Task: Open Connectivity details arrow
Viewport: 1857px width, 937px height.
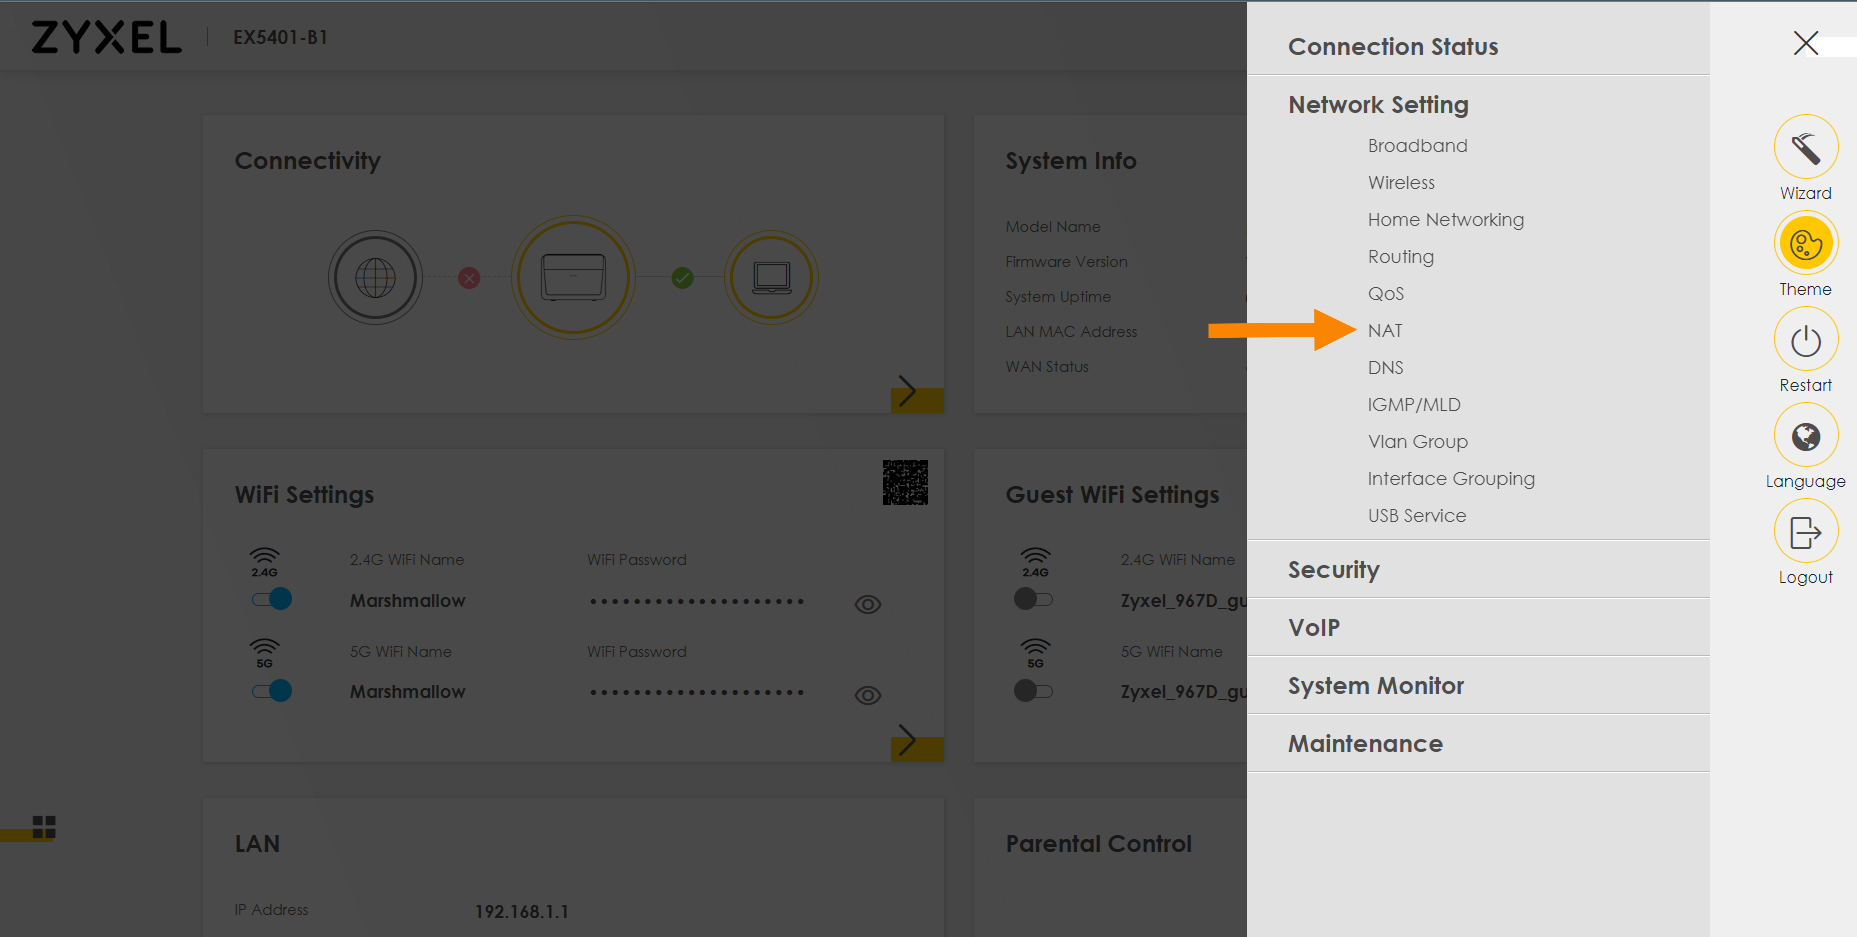Action: tap(908, 391)
